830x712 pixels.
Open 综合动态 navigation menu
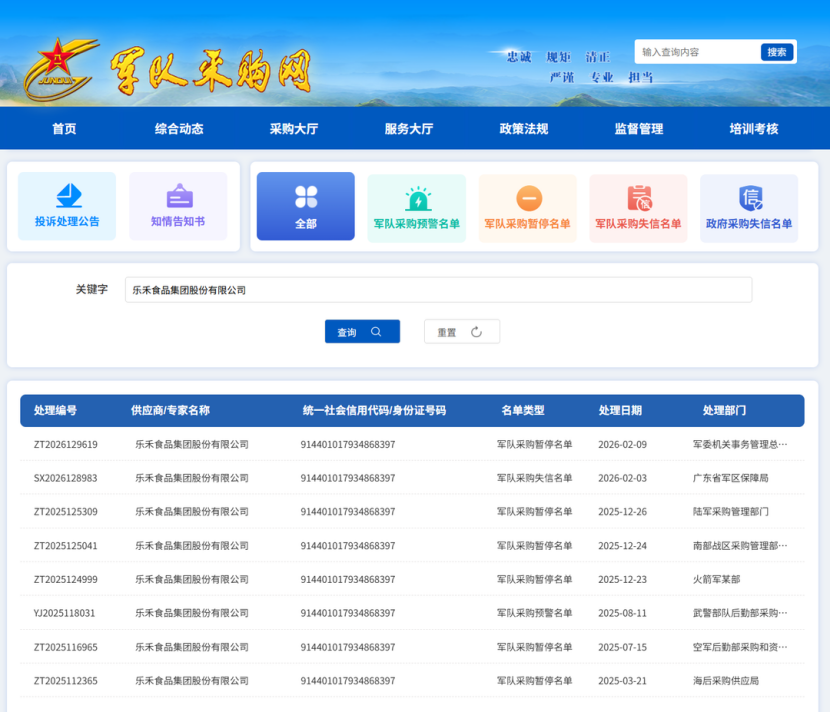pyautogui.click(x=179, y=129)
